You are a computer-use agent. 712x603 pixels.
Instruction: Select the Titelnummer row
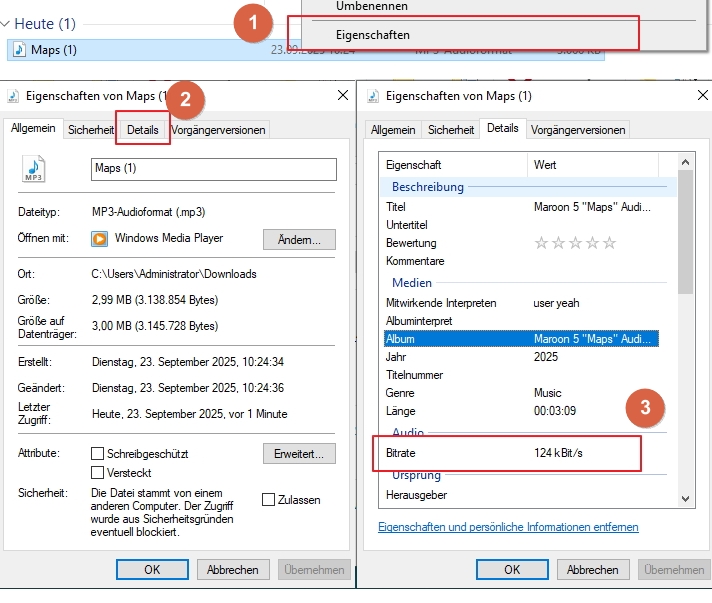click(521, 375)
